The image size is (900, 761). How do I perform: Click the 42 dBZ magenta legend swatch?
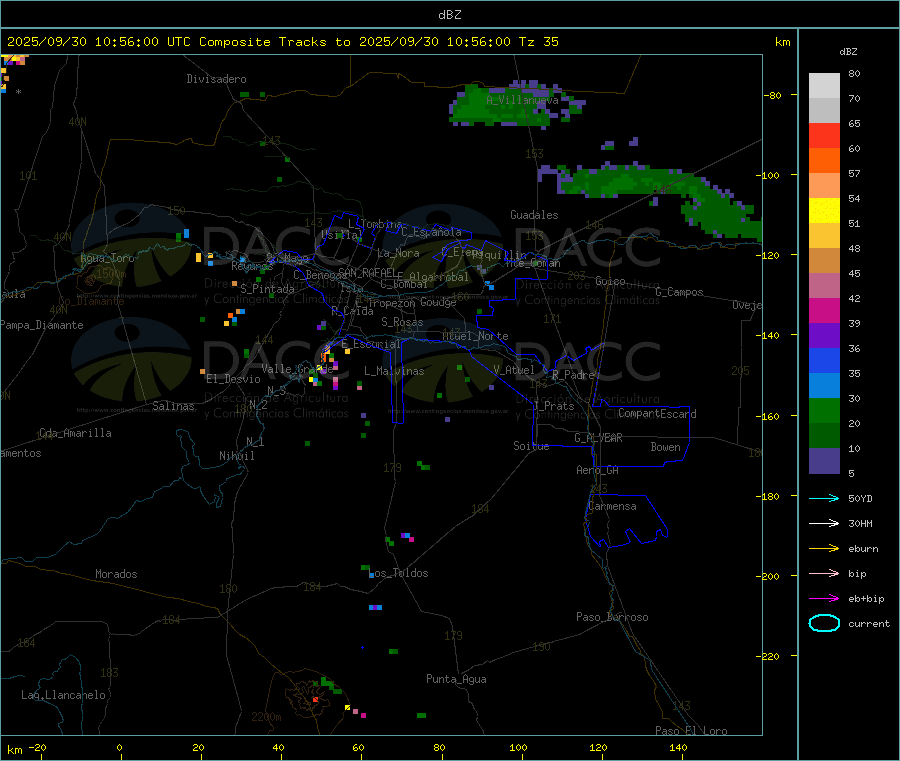pyautogui.click(x=824, y=310)
